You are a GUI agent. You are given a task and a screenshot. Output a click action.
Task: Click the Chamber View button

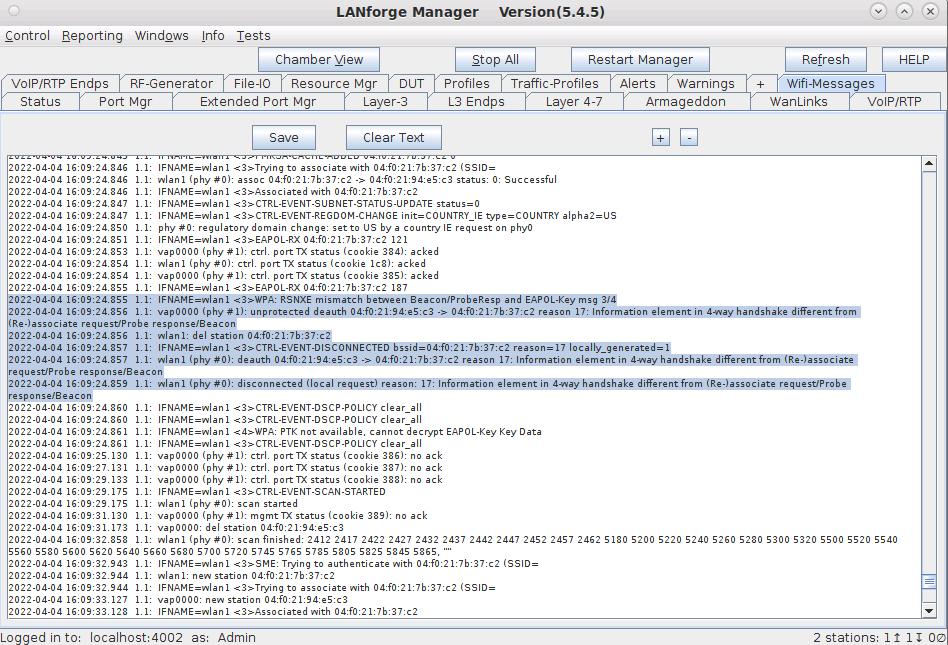(x=319, y=60)
